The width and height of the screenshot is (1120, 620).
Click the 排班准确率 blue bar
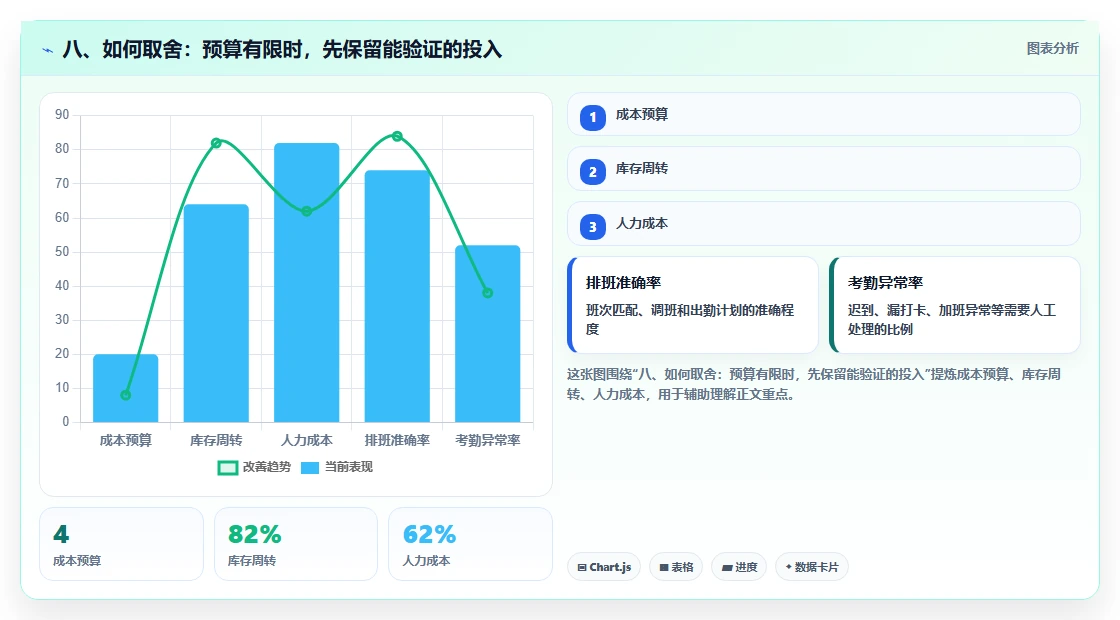(397, 296)
